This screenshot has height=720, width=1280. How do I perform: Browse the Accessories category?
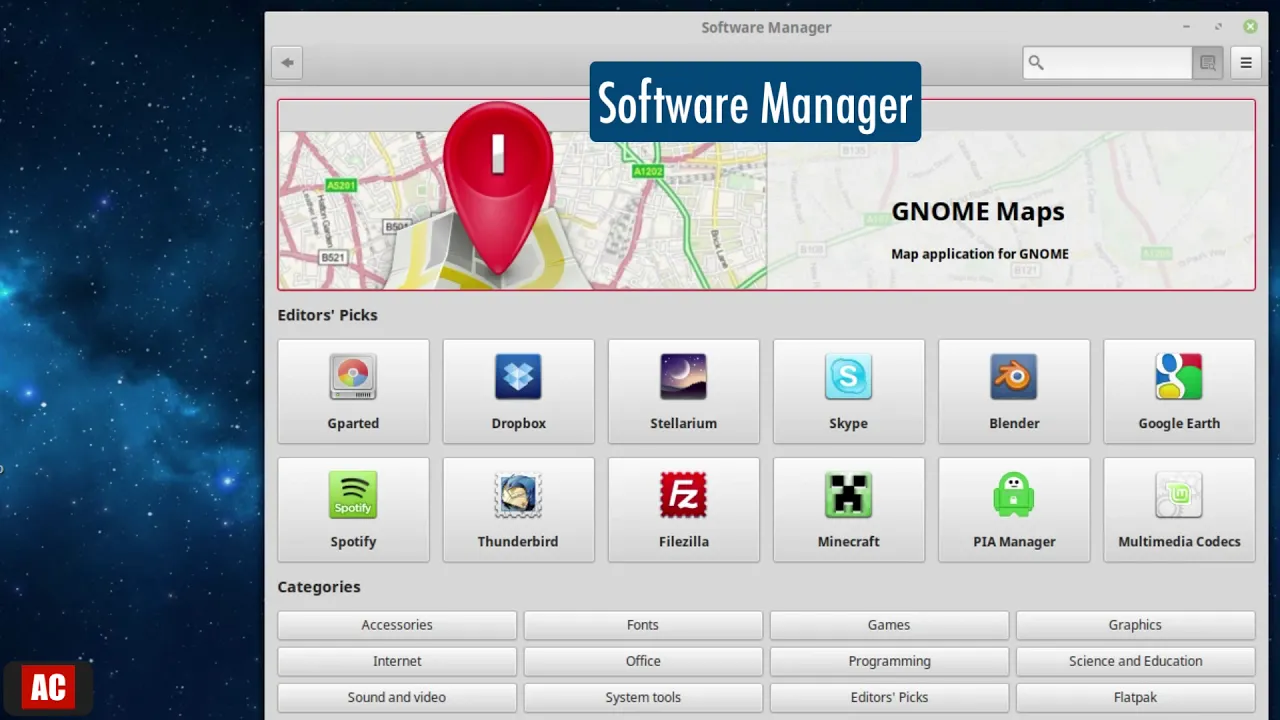(x=397, y=625)
